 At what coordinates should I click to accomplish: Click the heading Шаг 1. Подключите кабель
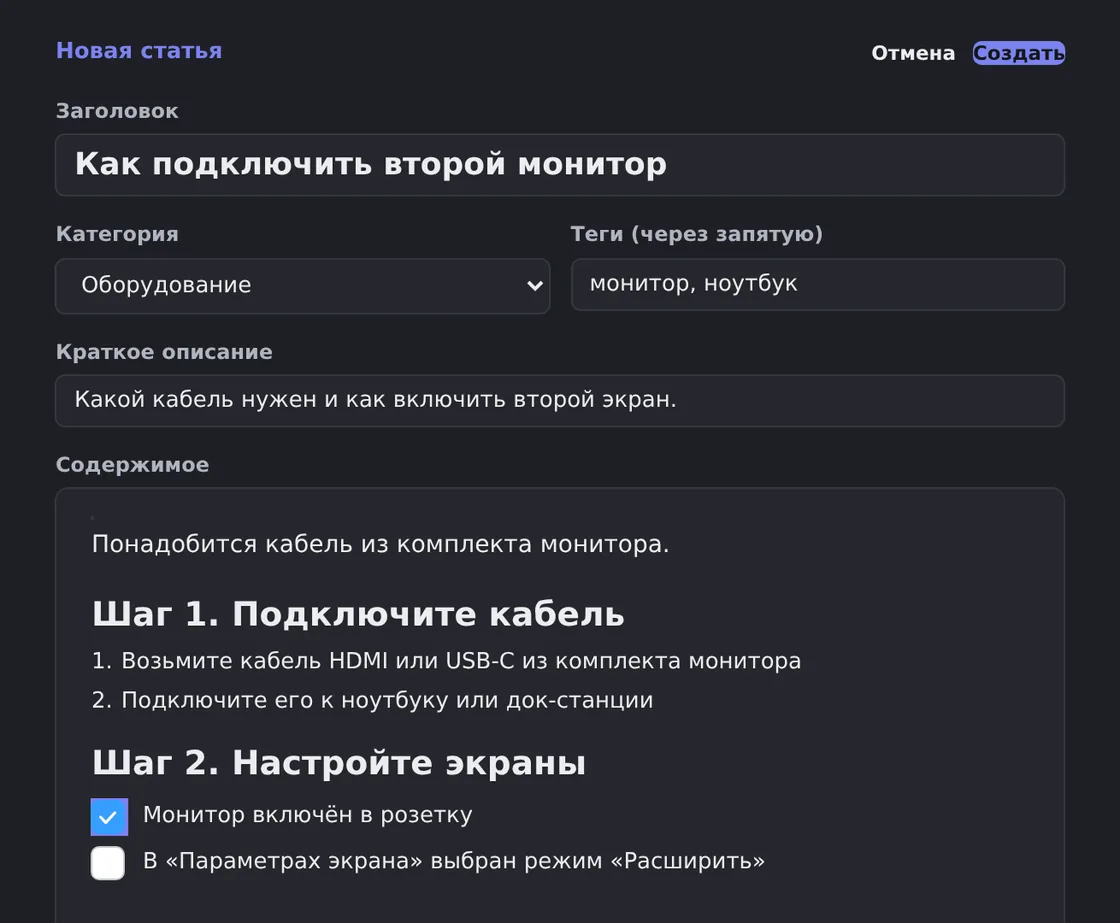pos(359,614)
